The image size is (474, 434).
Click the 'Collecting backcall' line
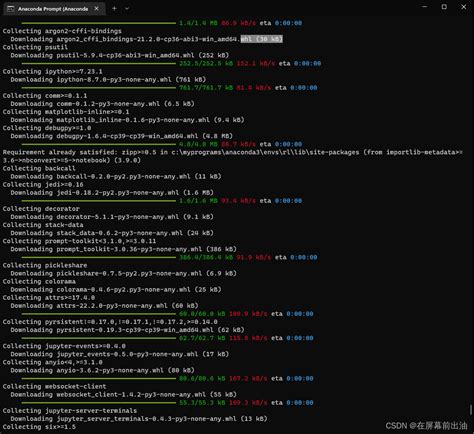39,168
